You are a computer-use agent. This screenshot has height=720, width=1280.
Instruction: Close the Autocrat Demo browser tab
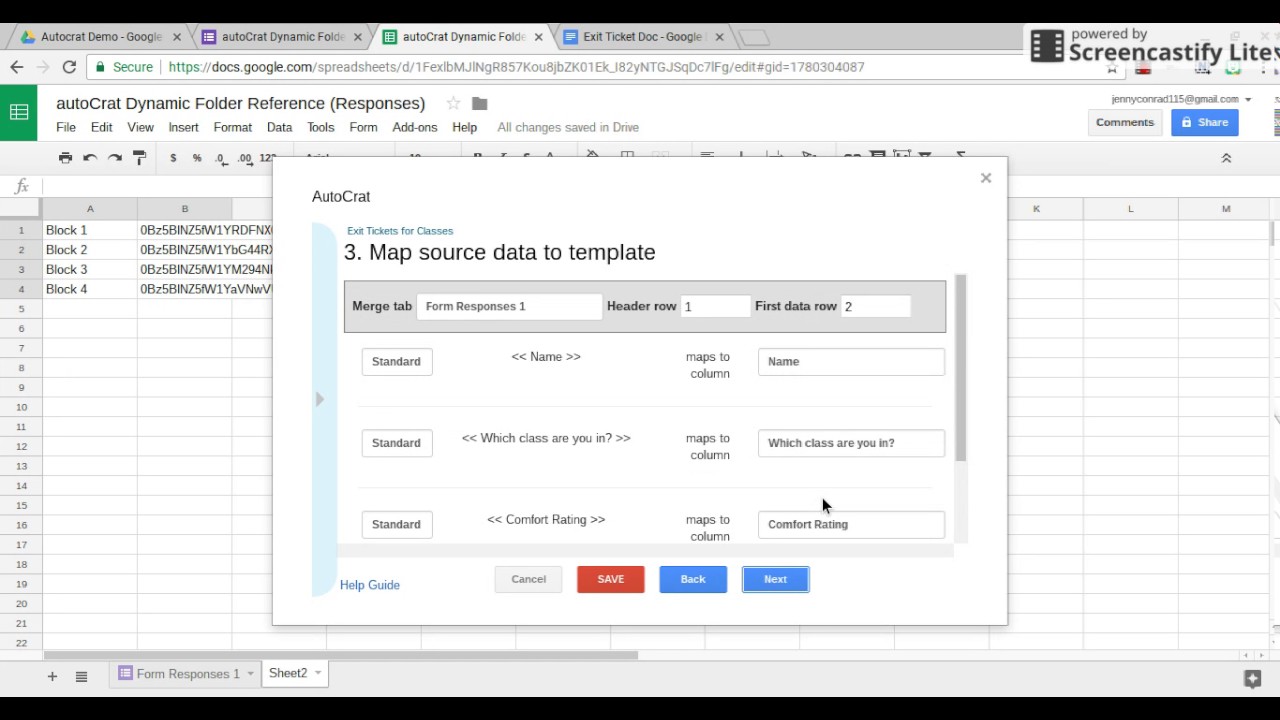point(177,37)
